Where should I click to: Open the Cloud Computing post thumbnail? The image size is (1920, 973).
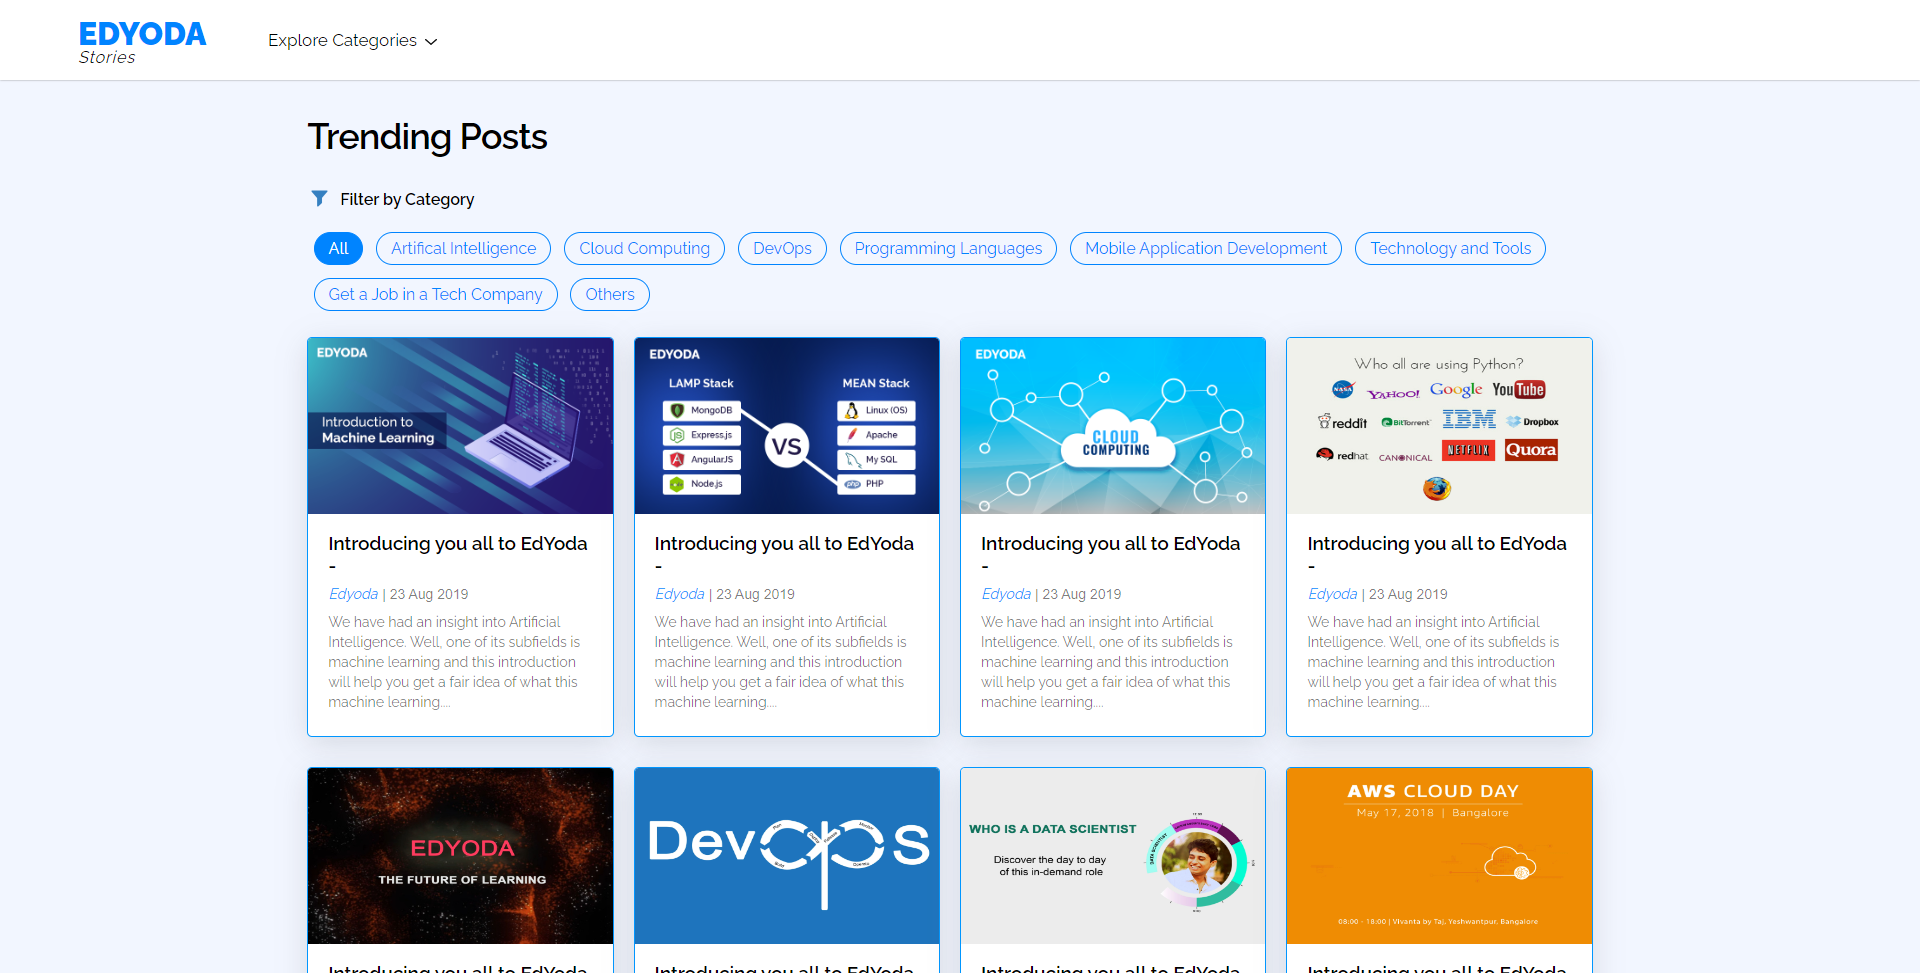1112,425
